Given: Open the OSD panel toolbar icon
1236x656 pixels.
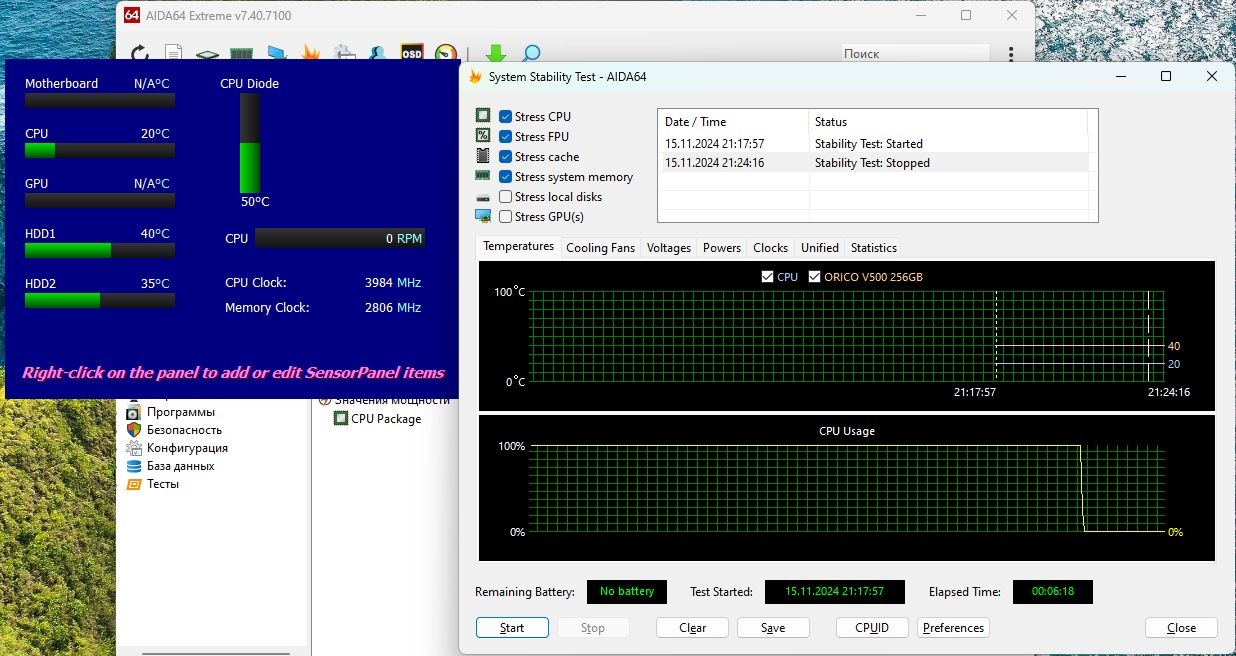Looking at the screenshot, I should coord(411,53).
